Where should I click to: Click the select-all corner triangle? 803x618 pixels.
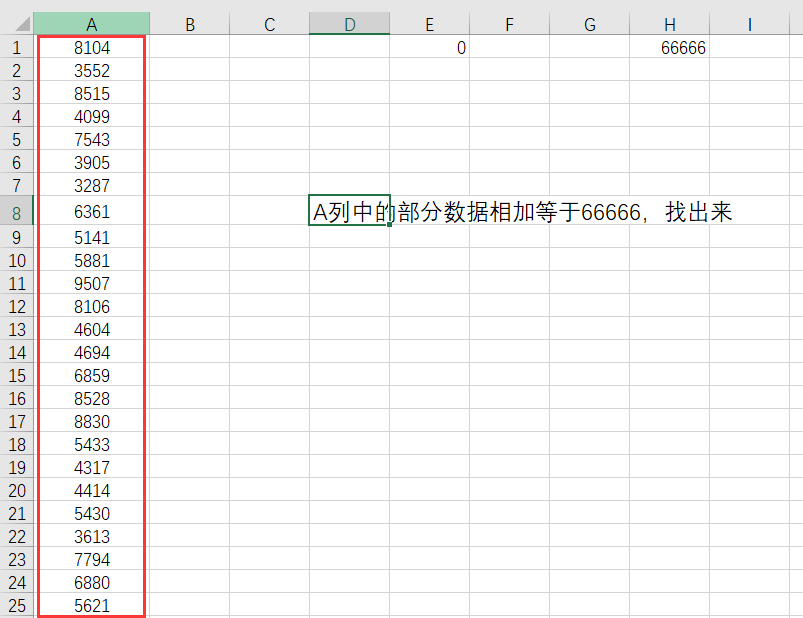pyautogui.click(x=23, y=24)
